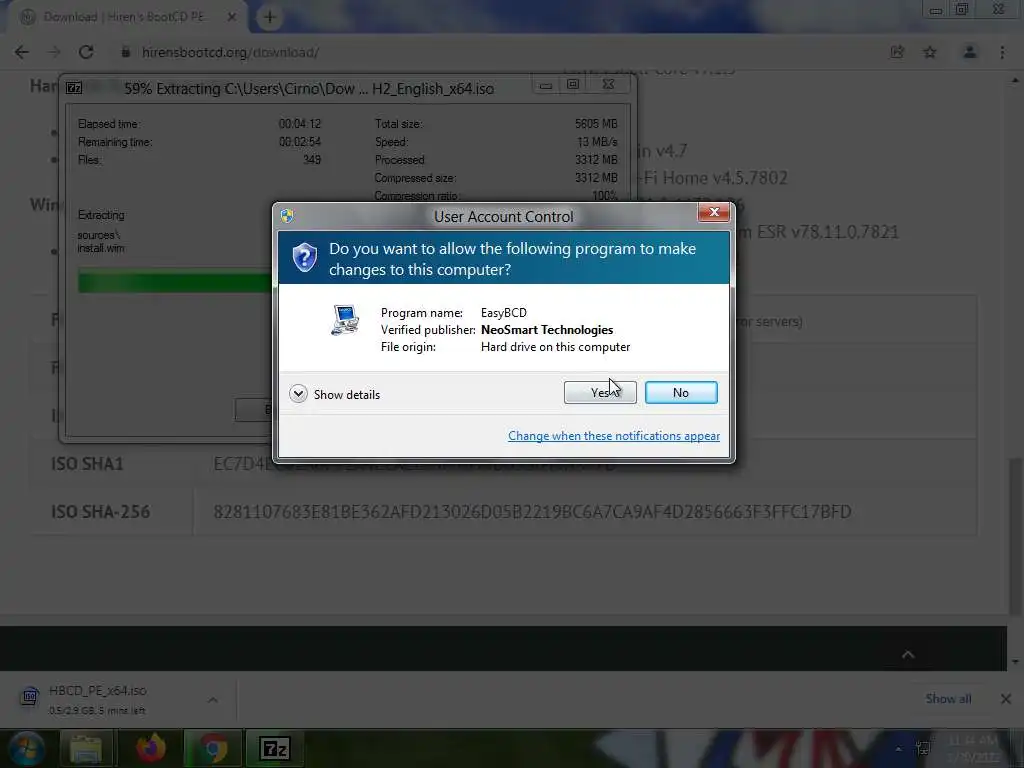
Task: Switch to Chrome in taskbar
Action: [213, 748]
